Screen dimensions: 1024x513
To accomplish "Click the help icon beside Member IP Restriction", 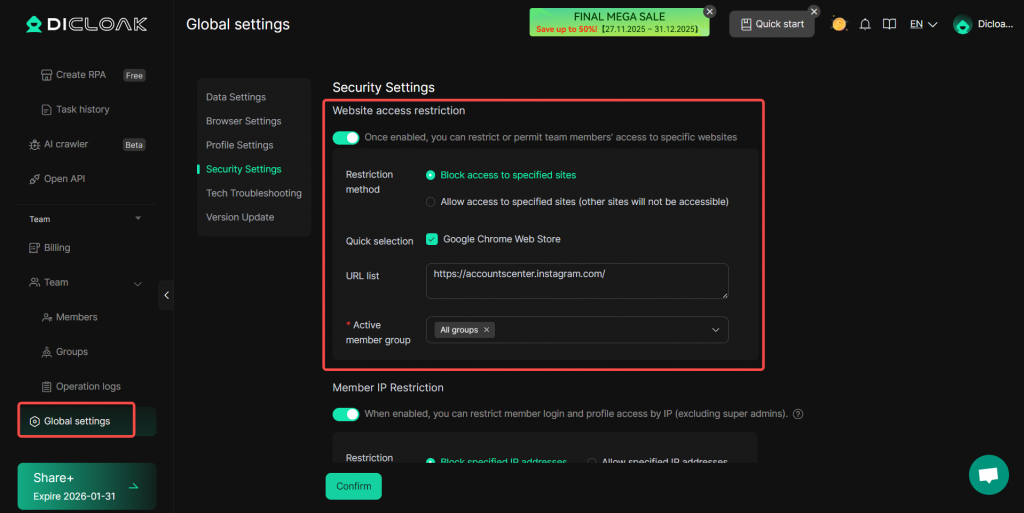I will click(x=798, y=414).
